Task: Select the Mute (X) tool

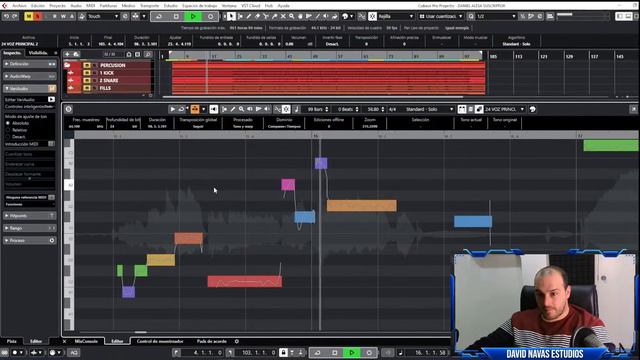Action: pyautogui.click(x=283, y=16)
